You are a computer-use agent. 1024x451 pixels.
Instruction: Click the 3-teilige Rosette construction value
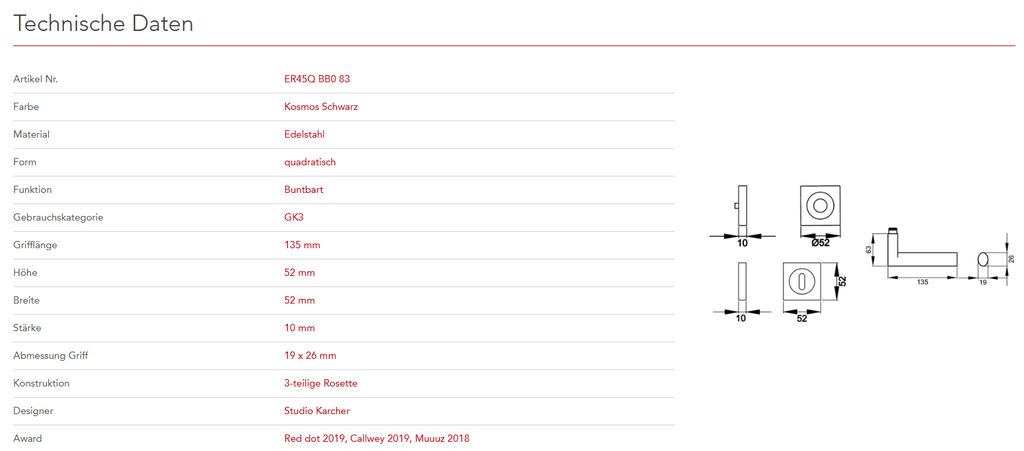coord(320,383)
